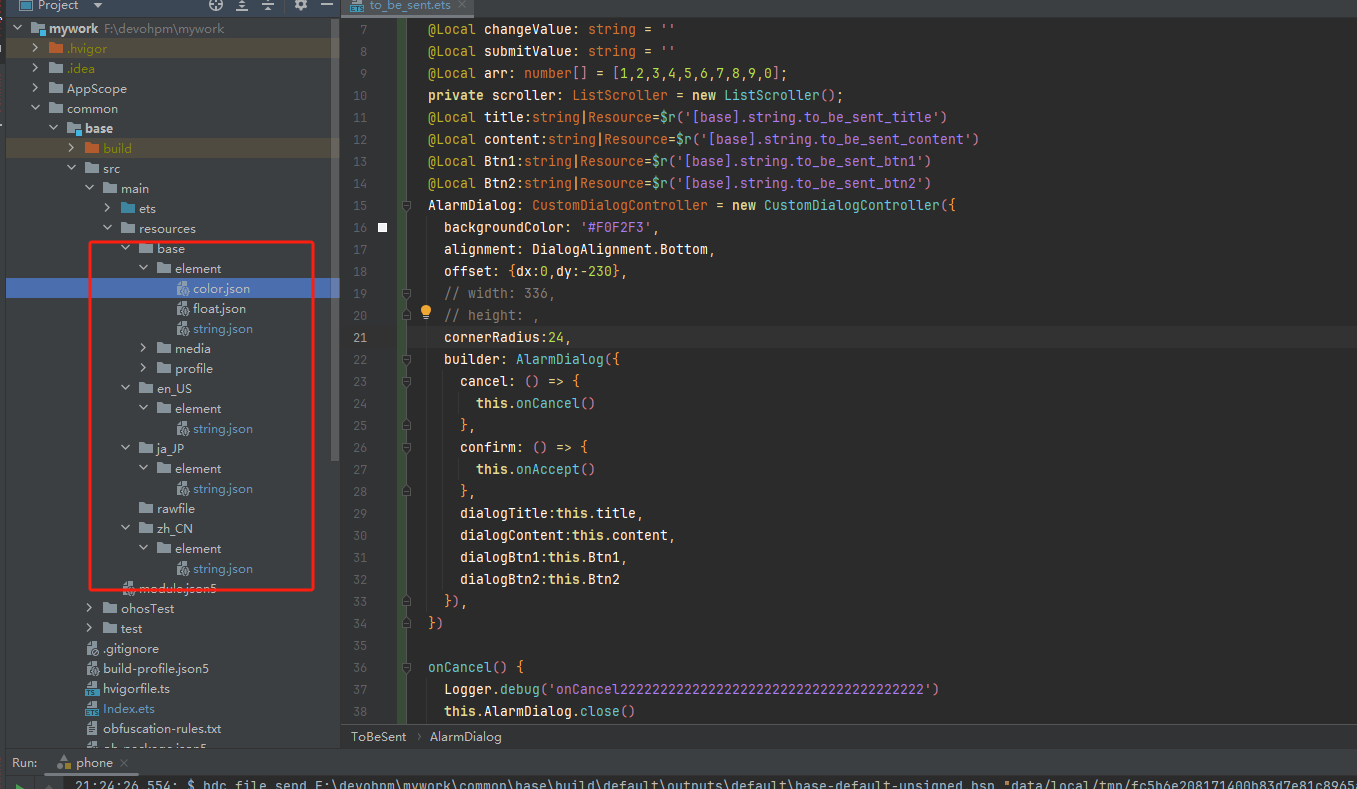Screen dimensions: 1357x789
Task: Click the Project panel vertical scrollbar
Action: point(336,240)
